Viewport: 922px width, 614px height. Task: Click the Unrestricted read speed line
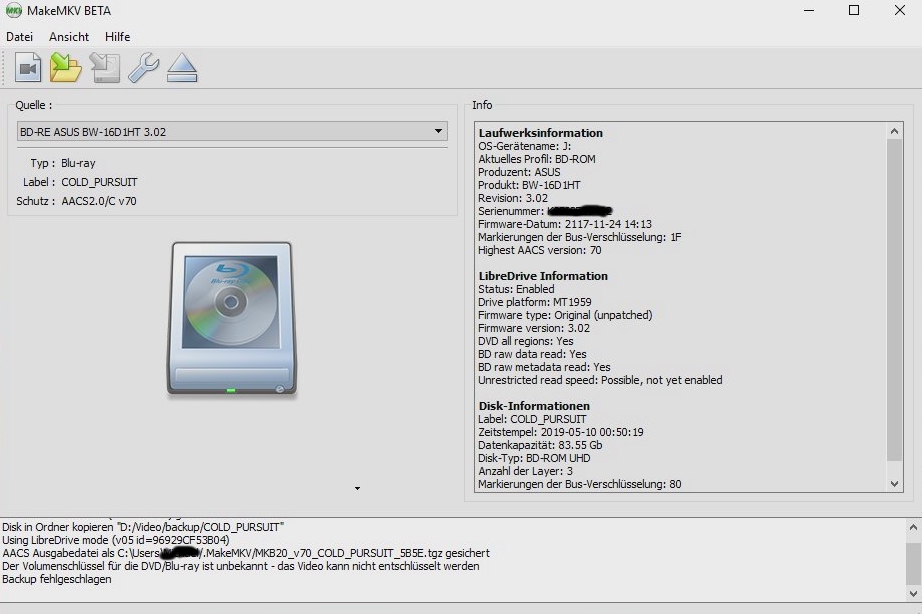pyautogui.click(x=600, y=380)
